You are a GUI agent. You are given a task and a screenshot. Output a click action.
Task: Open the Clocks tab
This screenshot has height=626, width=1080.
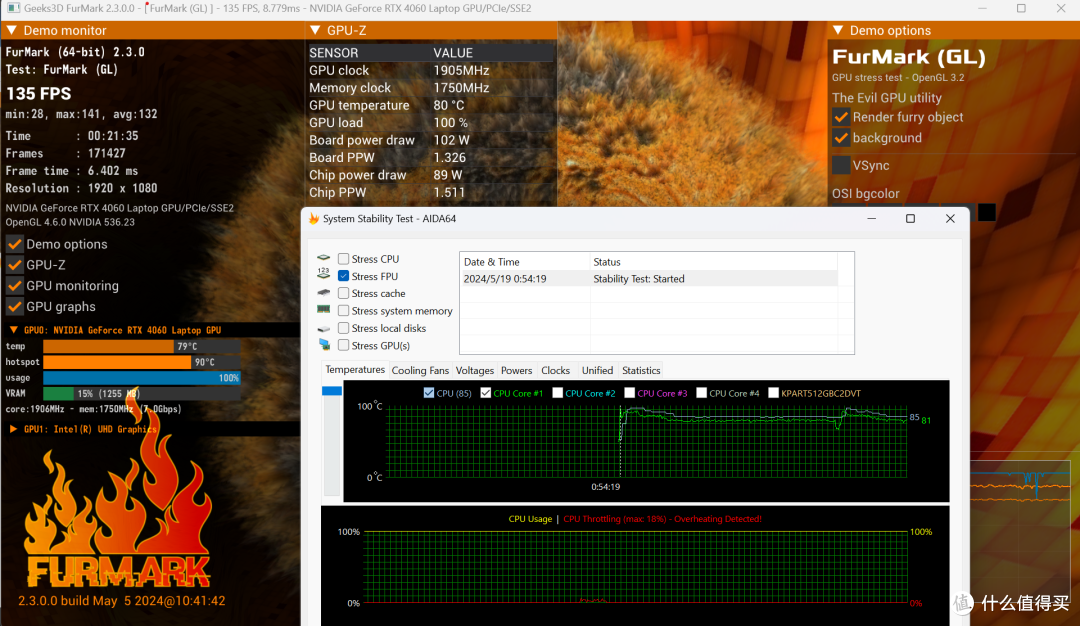pos(555,371)
